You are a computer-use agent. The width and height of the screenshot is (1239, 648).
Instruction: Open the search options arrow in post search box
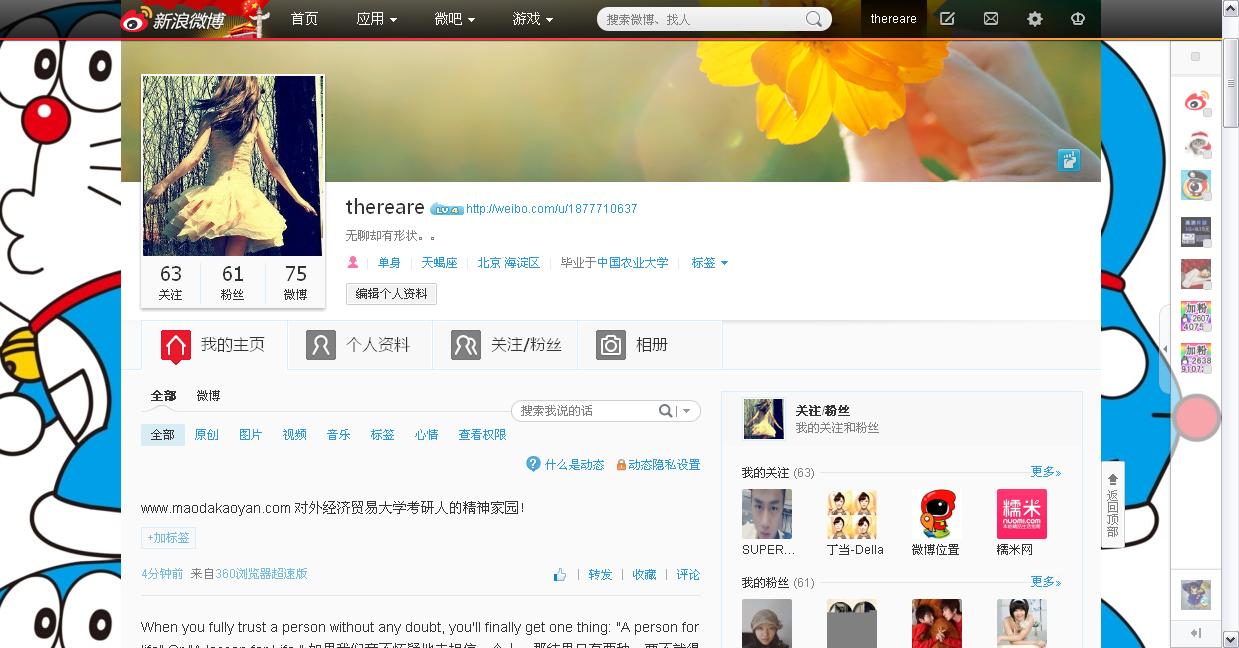(x=687, y=411)
